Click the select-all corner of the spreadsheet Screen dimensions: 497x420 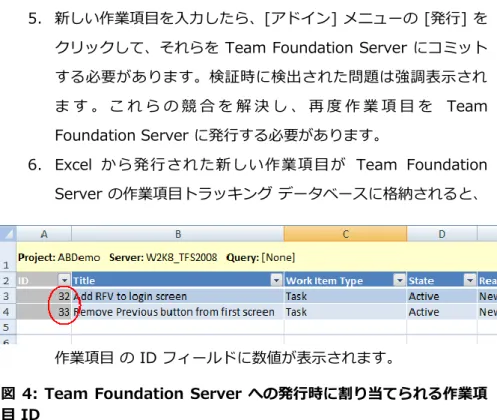coord(8,234)
